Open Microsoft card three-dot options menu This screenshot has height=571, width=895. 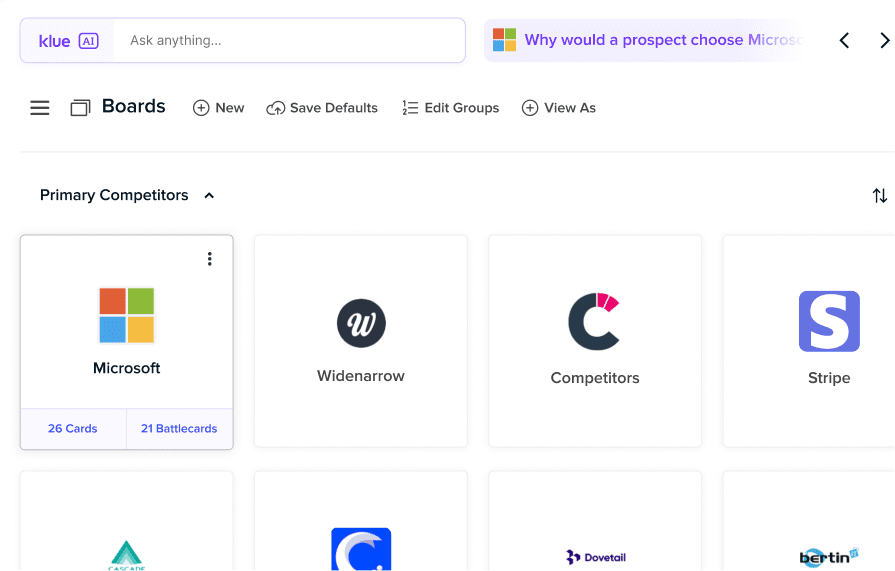click(x=209, y=259)
